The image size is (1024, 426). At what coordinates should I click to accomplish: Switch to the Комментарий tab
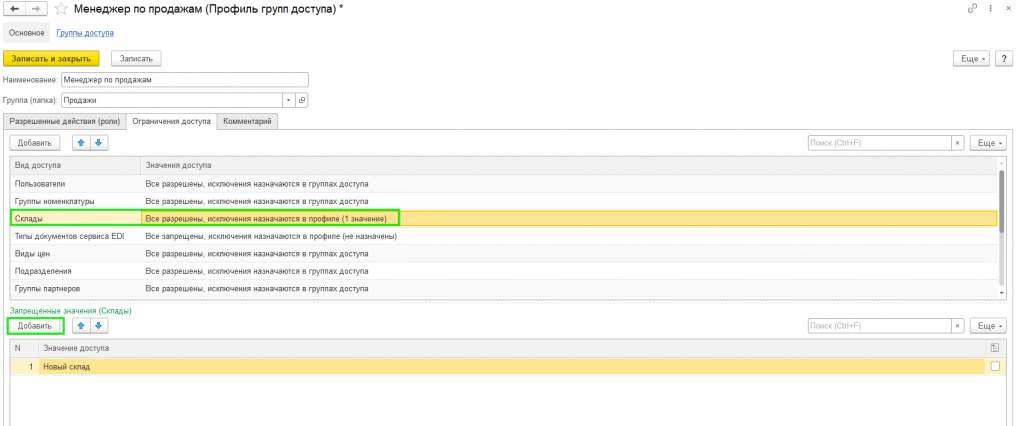(x=248, y=122)
